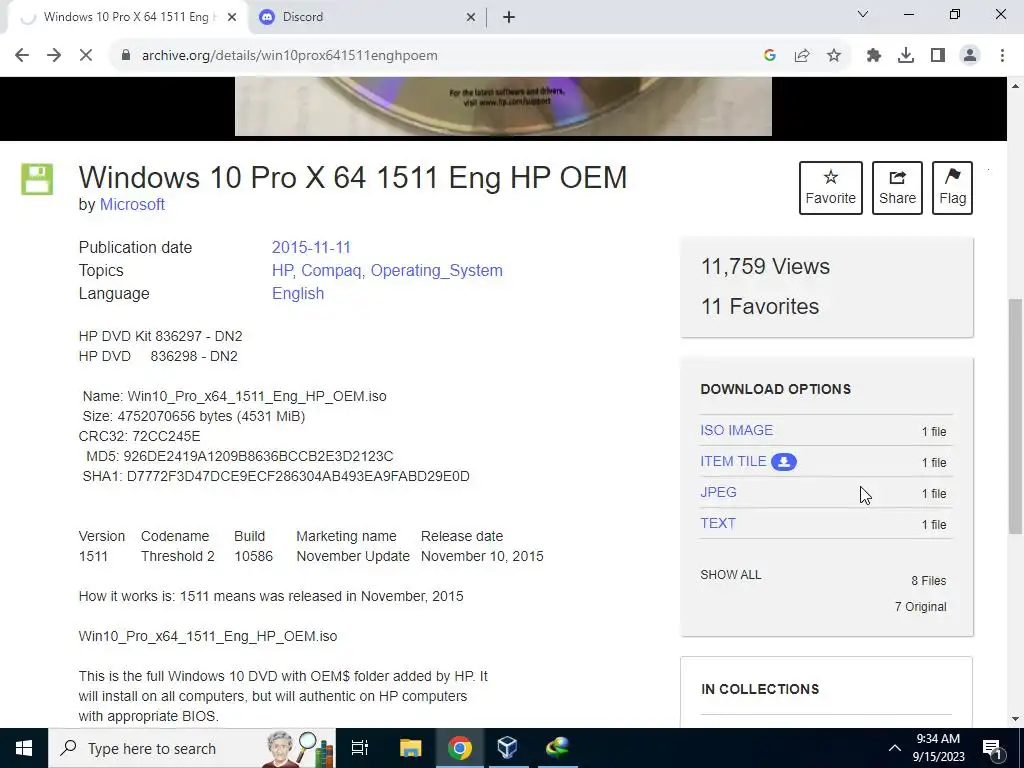Open the Chrome extensions puzzle icon
The image size is (1024, 768).
point(874,56)
